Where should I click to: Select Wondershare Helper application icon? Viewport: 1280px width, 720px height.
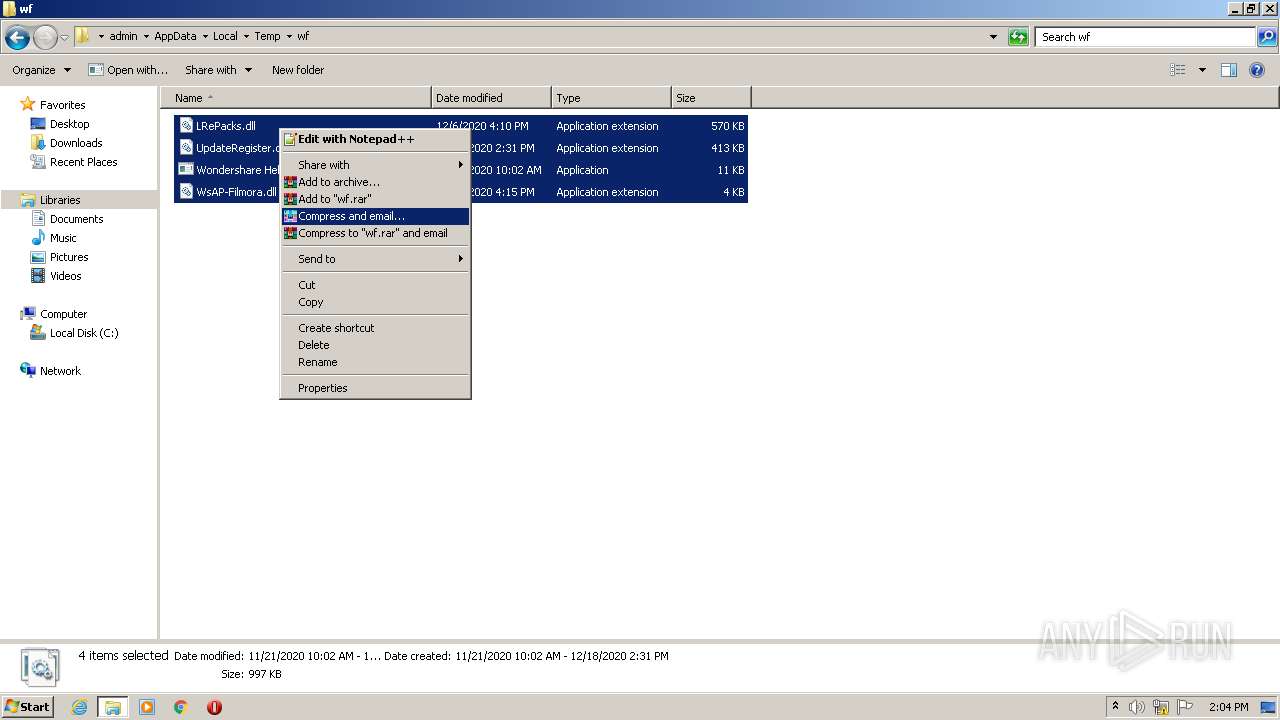[x=186, y=170]
